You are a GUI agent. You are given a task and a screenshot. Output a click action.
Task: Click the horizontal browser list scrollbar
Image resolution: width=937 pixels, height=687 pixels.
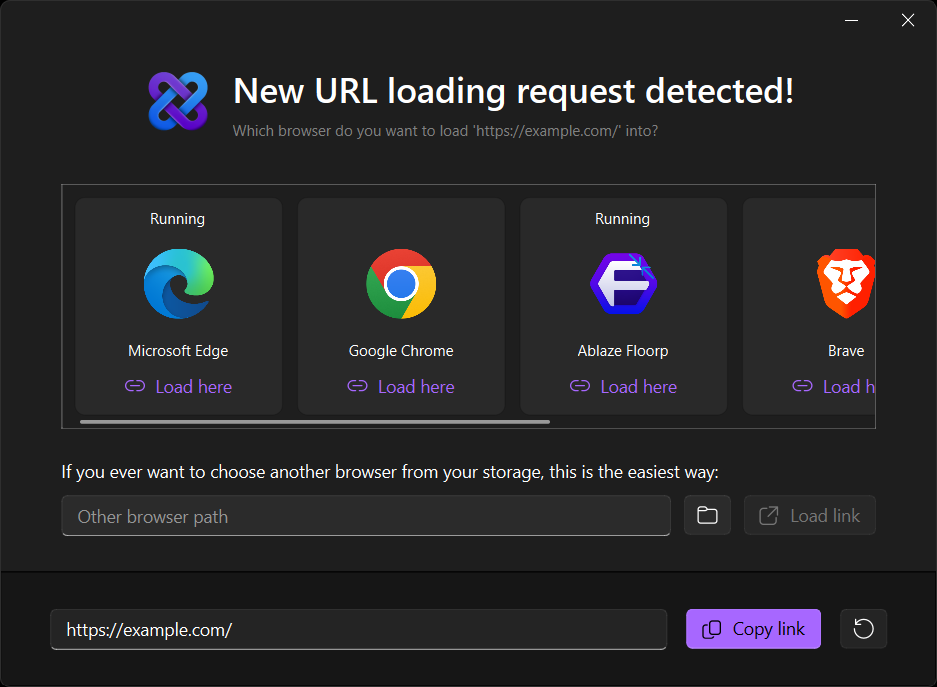[315, 422]
